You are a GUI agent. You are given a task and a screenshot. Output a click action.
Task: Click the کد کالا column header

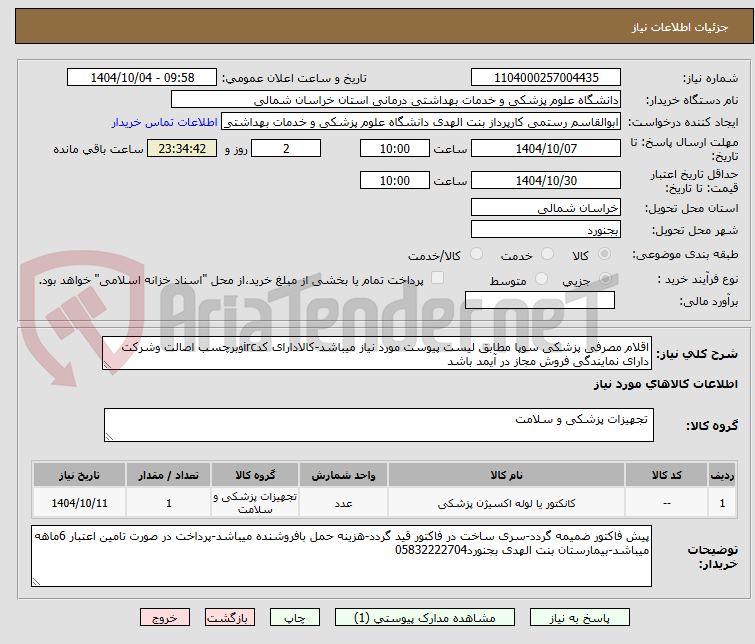[x=666, y=475]
